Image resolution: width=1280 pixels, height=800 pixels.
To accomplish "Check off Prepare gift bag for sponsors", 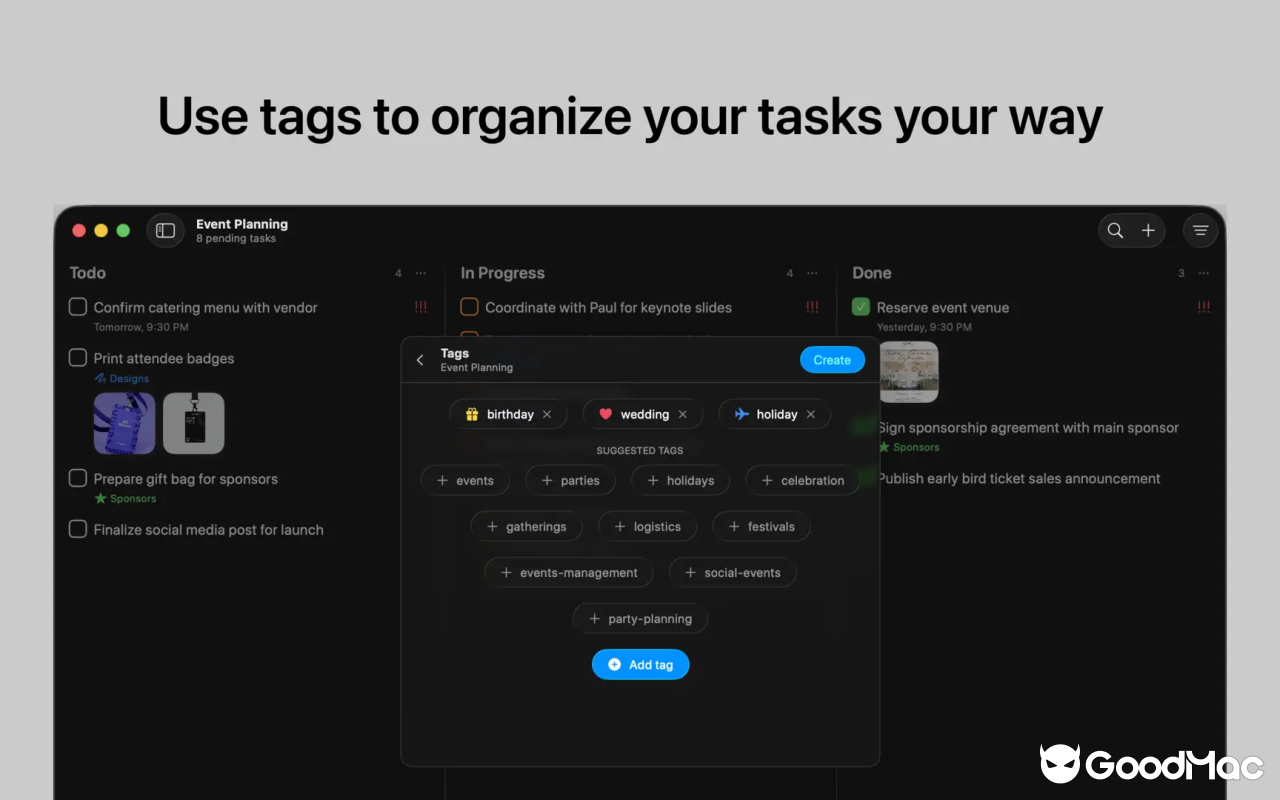I will 77,478.
